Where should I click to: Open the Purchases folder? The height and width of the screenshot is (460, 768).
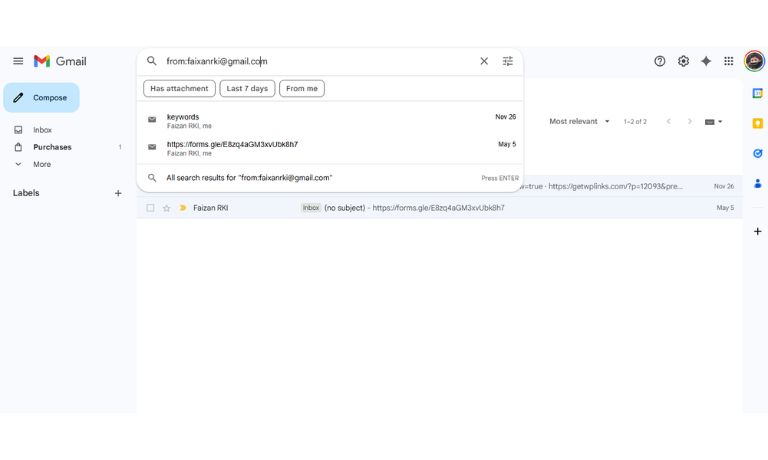pos(52,147)
